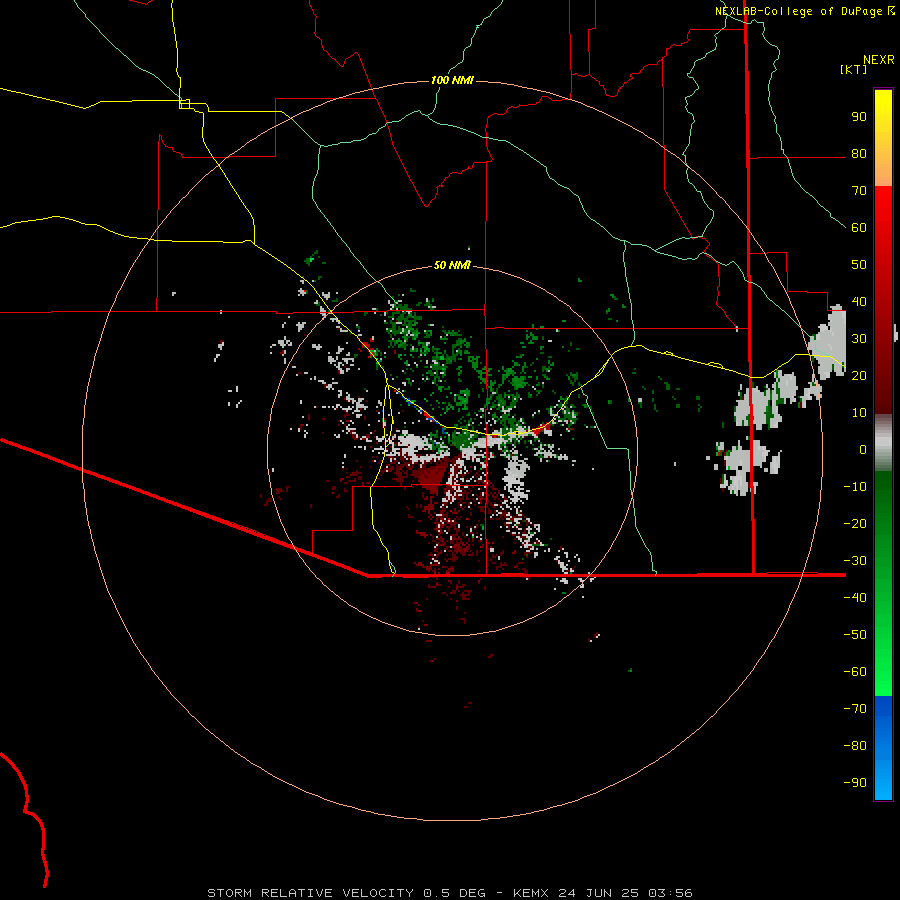Screen dimensions: 900x900
Task: Click the KEMX station identifier in the caption
Action: point(530,893)
